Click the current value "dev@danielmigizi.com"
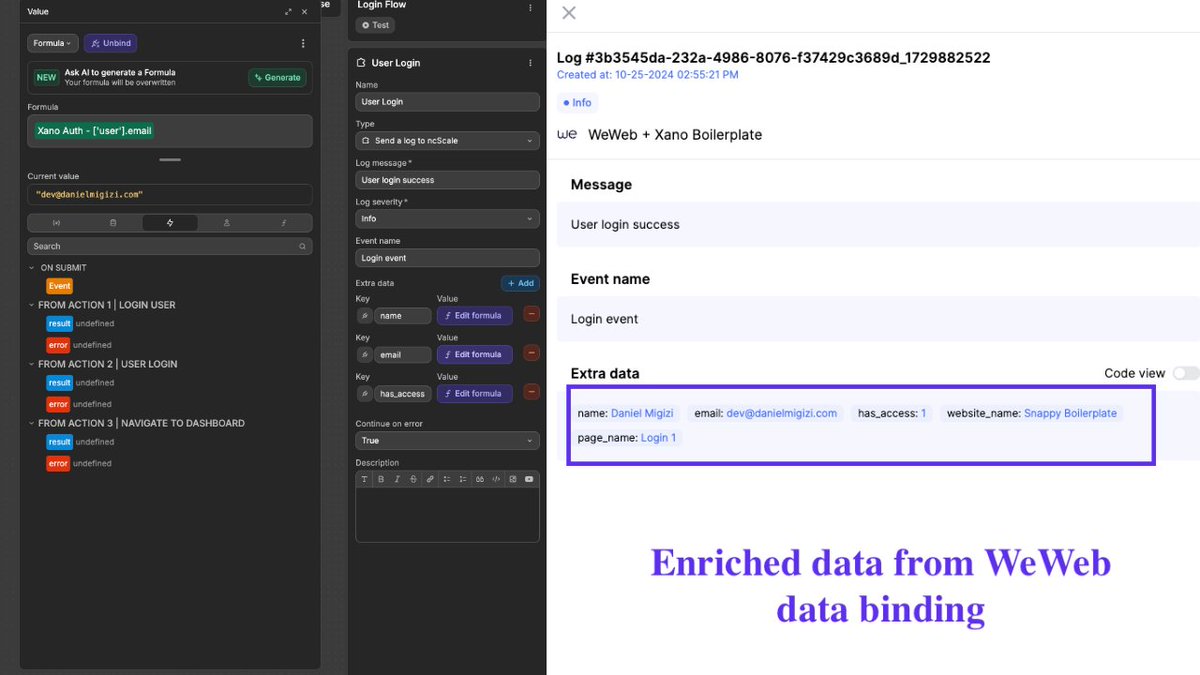Viewport: 1200px width, 675px height. click(89, 194)
